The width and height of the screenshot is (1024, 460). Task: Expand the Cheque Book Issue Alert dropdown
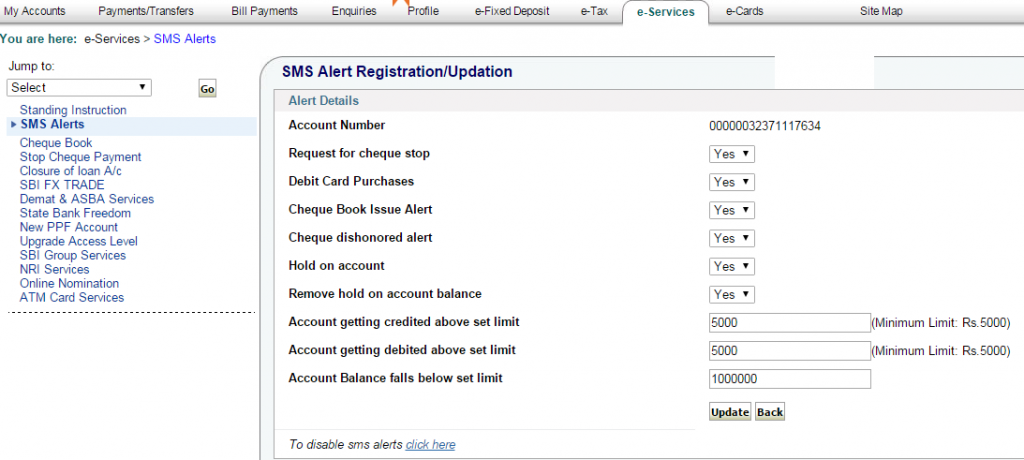(x=732, y=210)
